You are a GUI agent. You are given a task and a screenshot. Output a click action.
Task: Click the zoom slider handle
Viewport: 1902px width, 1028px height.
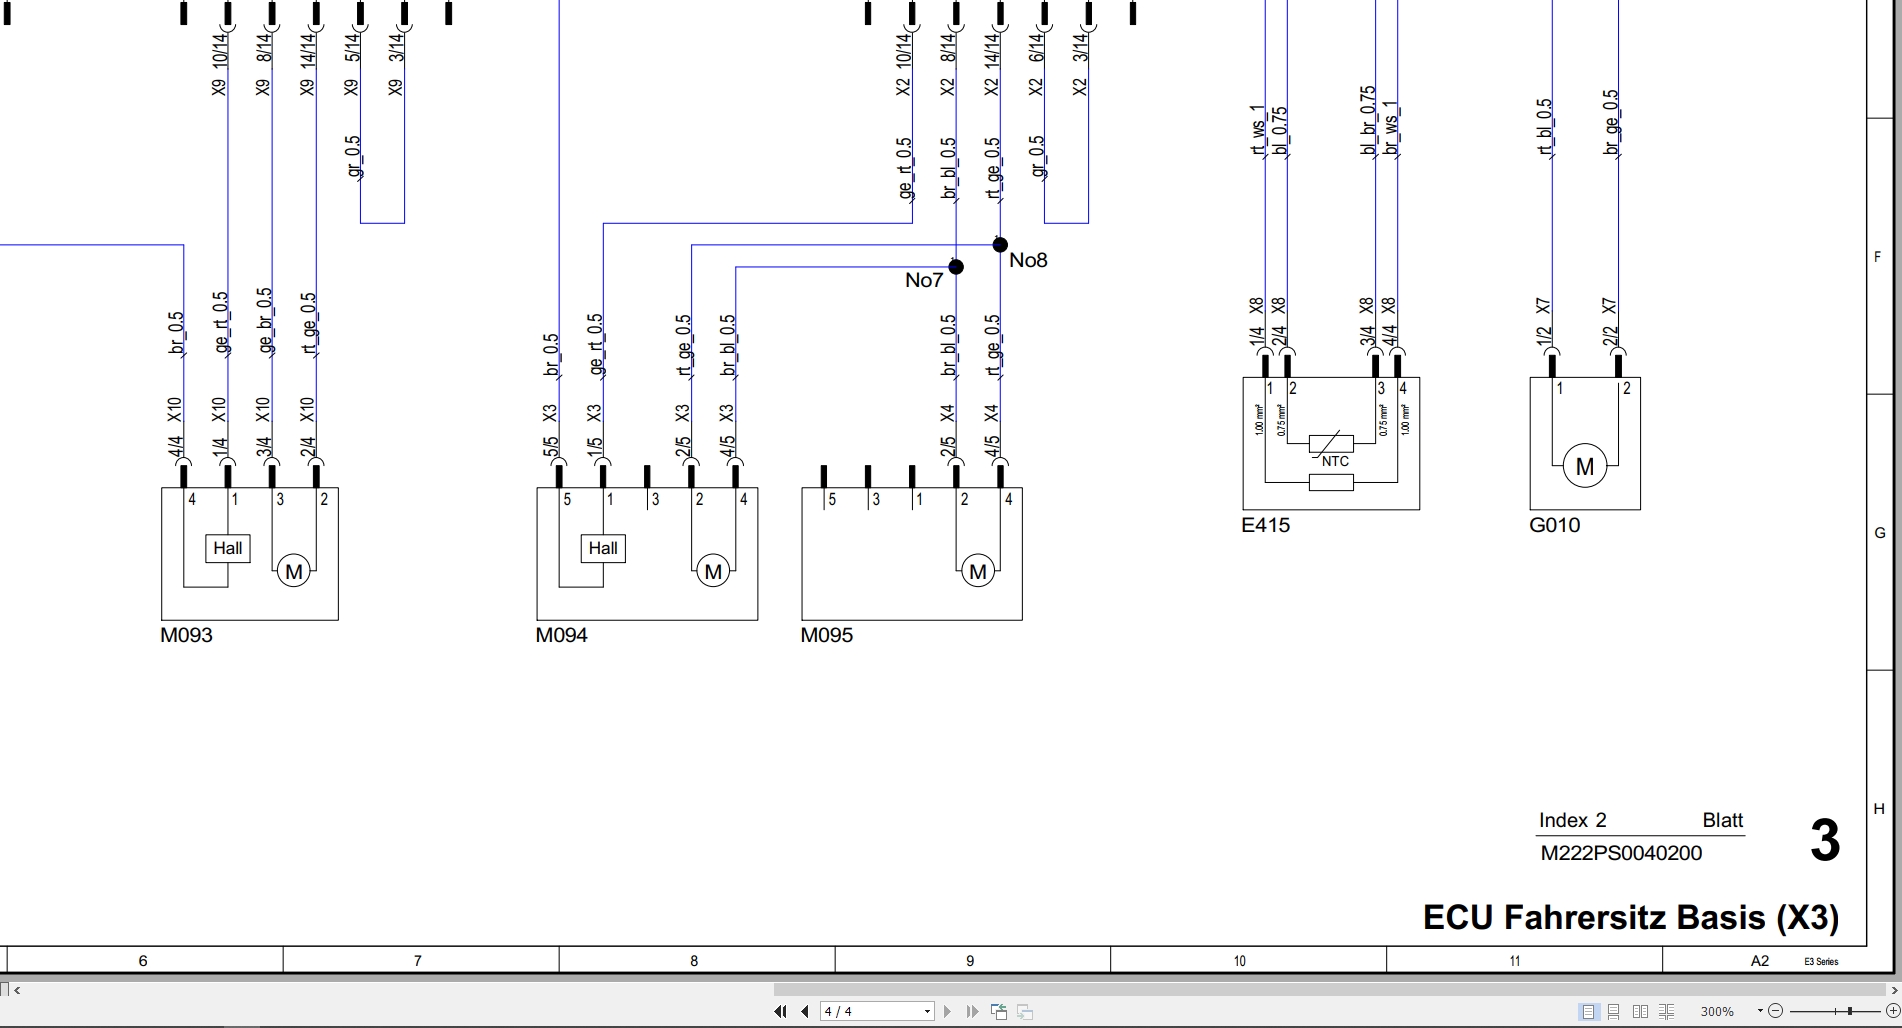1850,1012
